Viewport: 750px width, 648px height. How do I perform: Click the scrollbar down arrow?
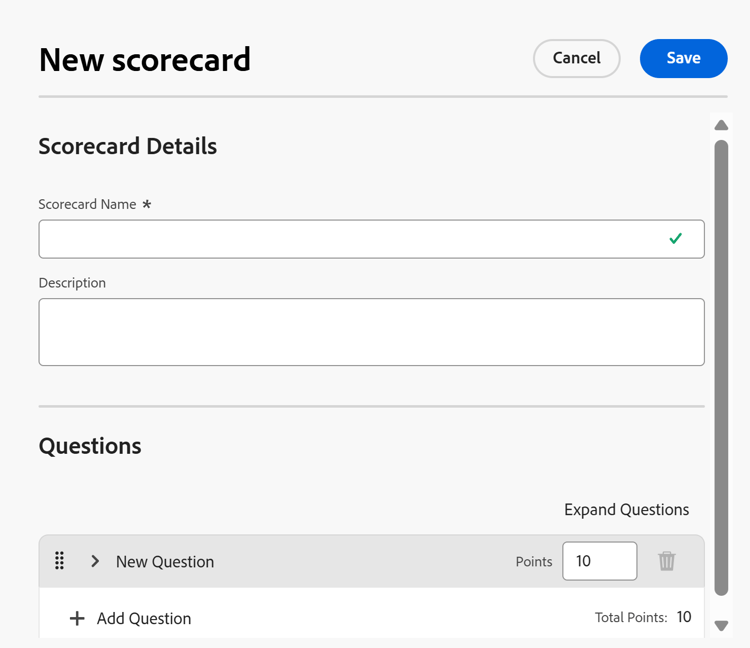coord(721,626)
